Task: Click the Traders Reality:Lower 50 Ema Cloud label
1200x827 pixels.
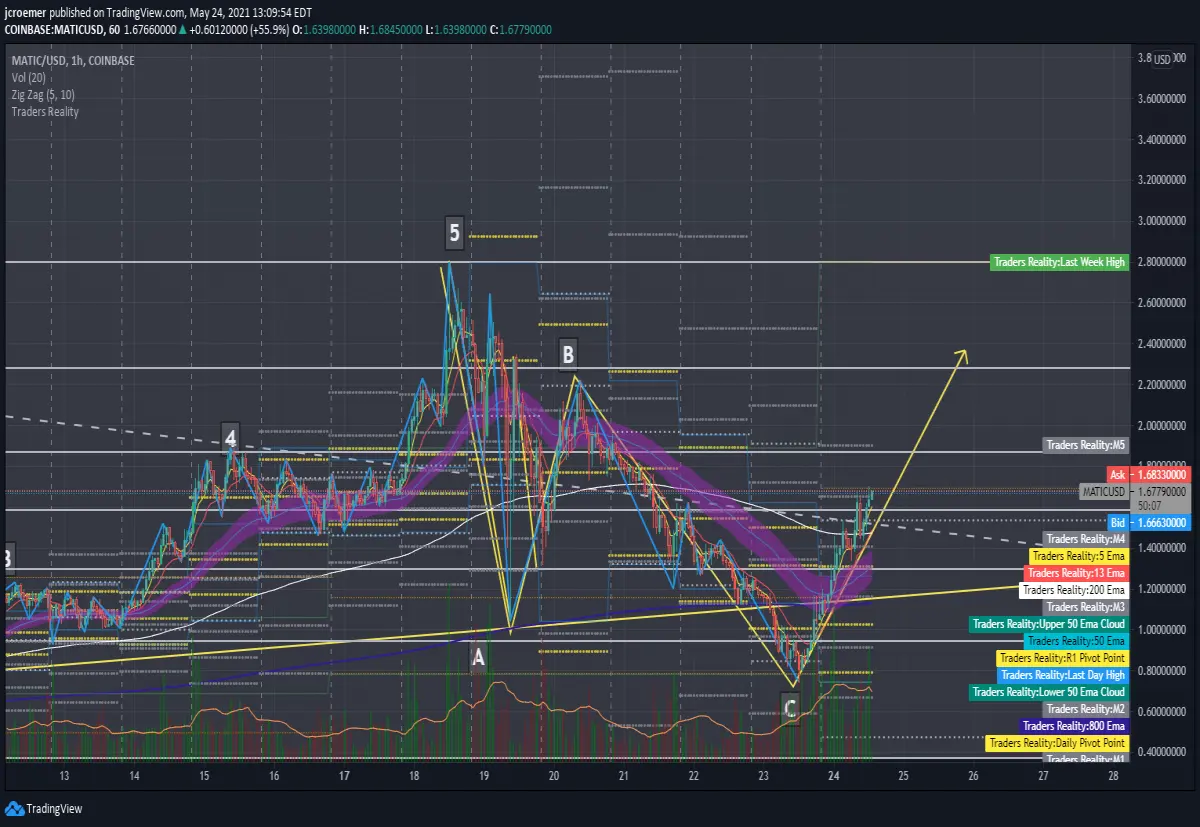Action: tap(1049, 692)
